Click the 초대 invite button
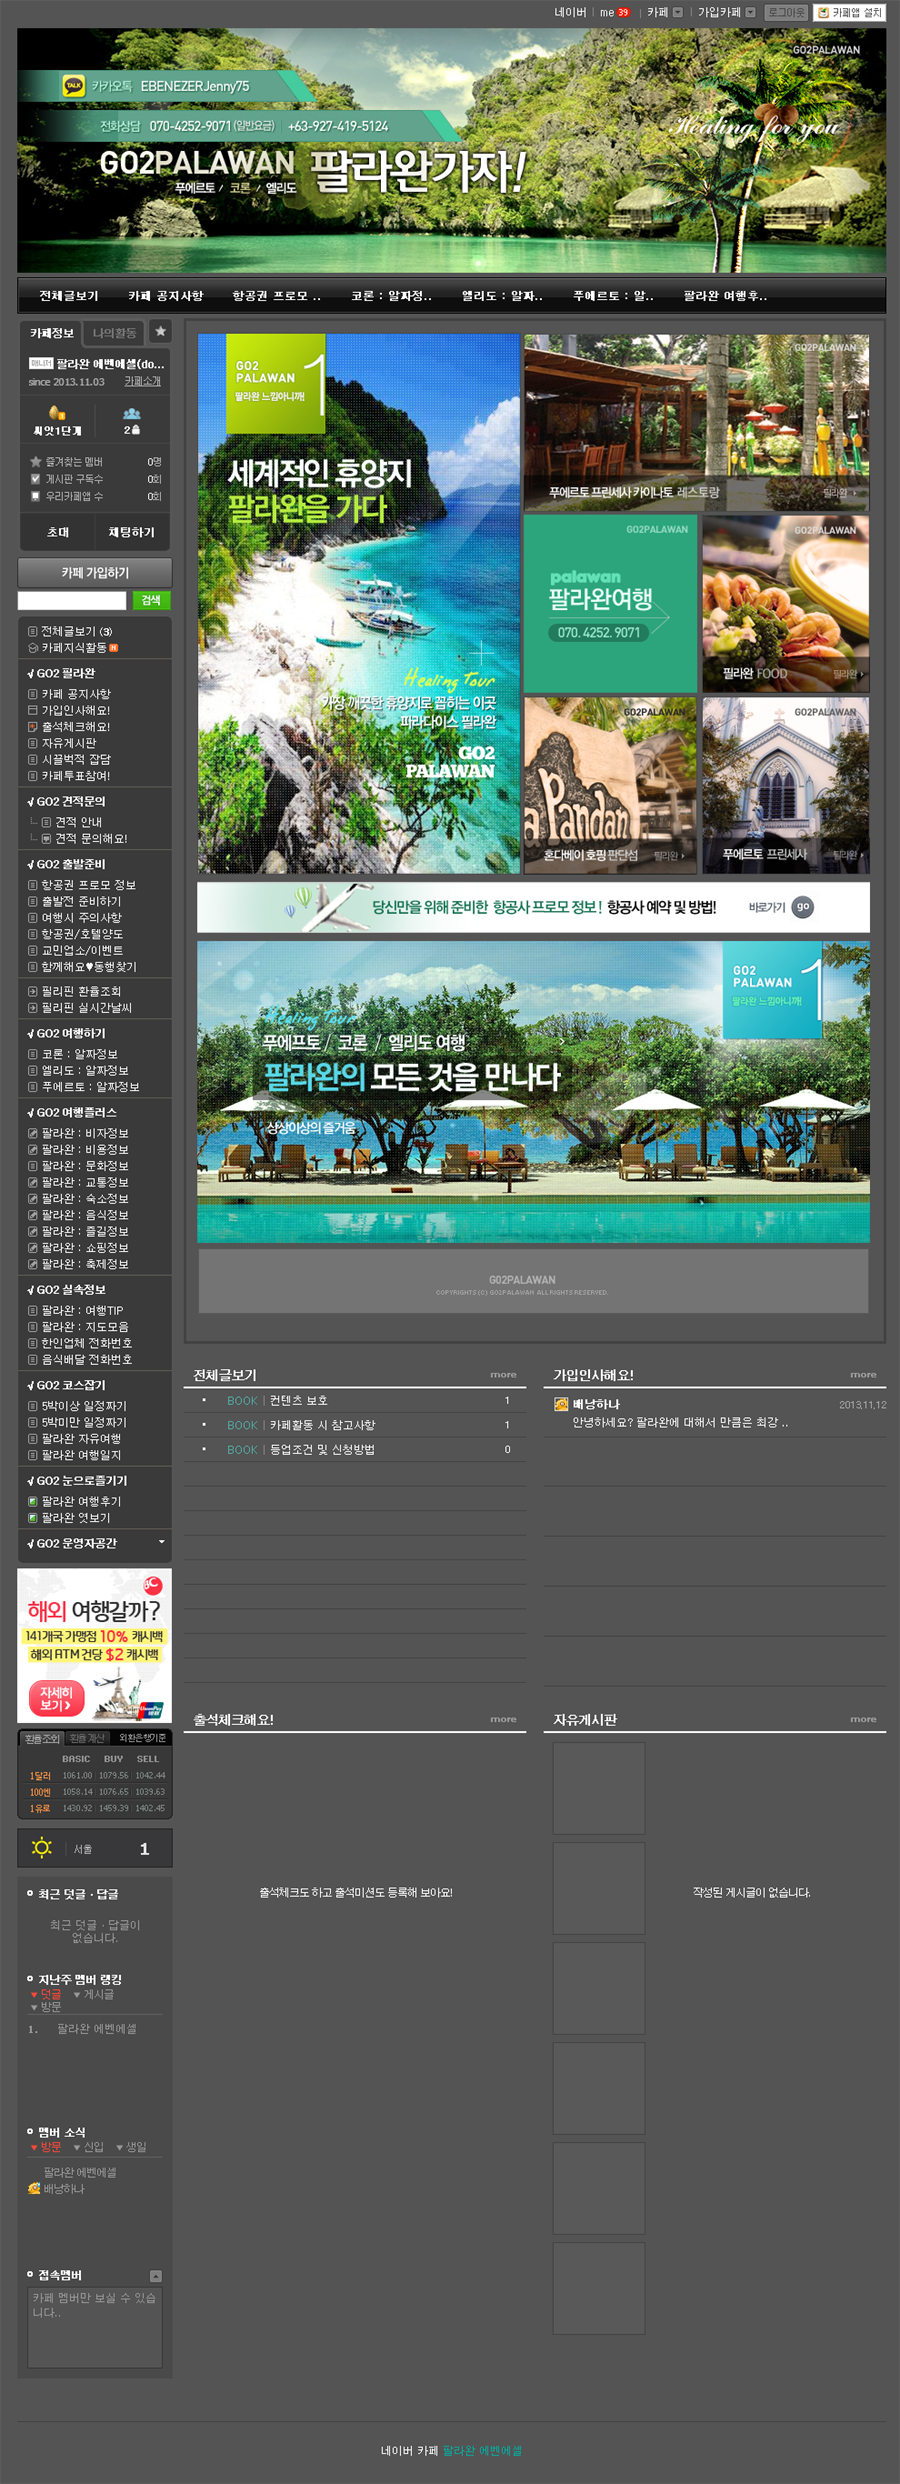This screenshot has width=900, height=2484. pos(58,533)
